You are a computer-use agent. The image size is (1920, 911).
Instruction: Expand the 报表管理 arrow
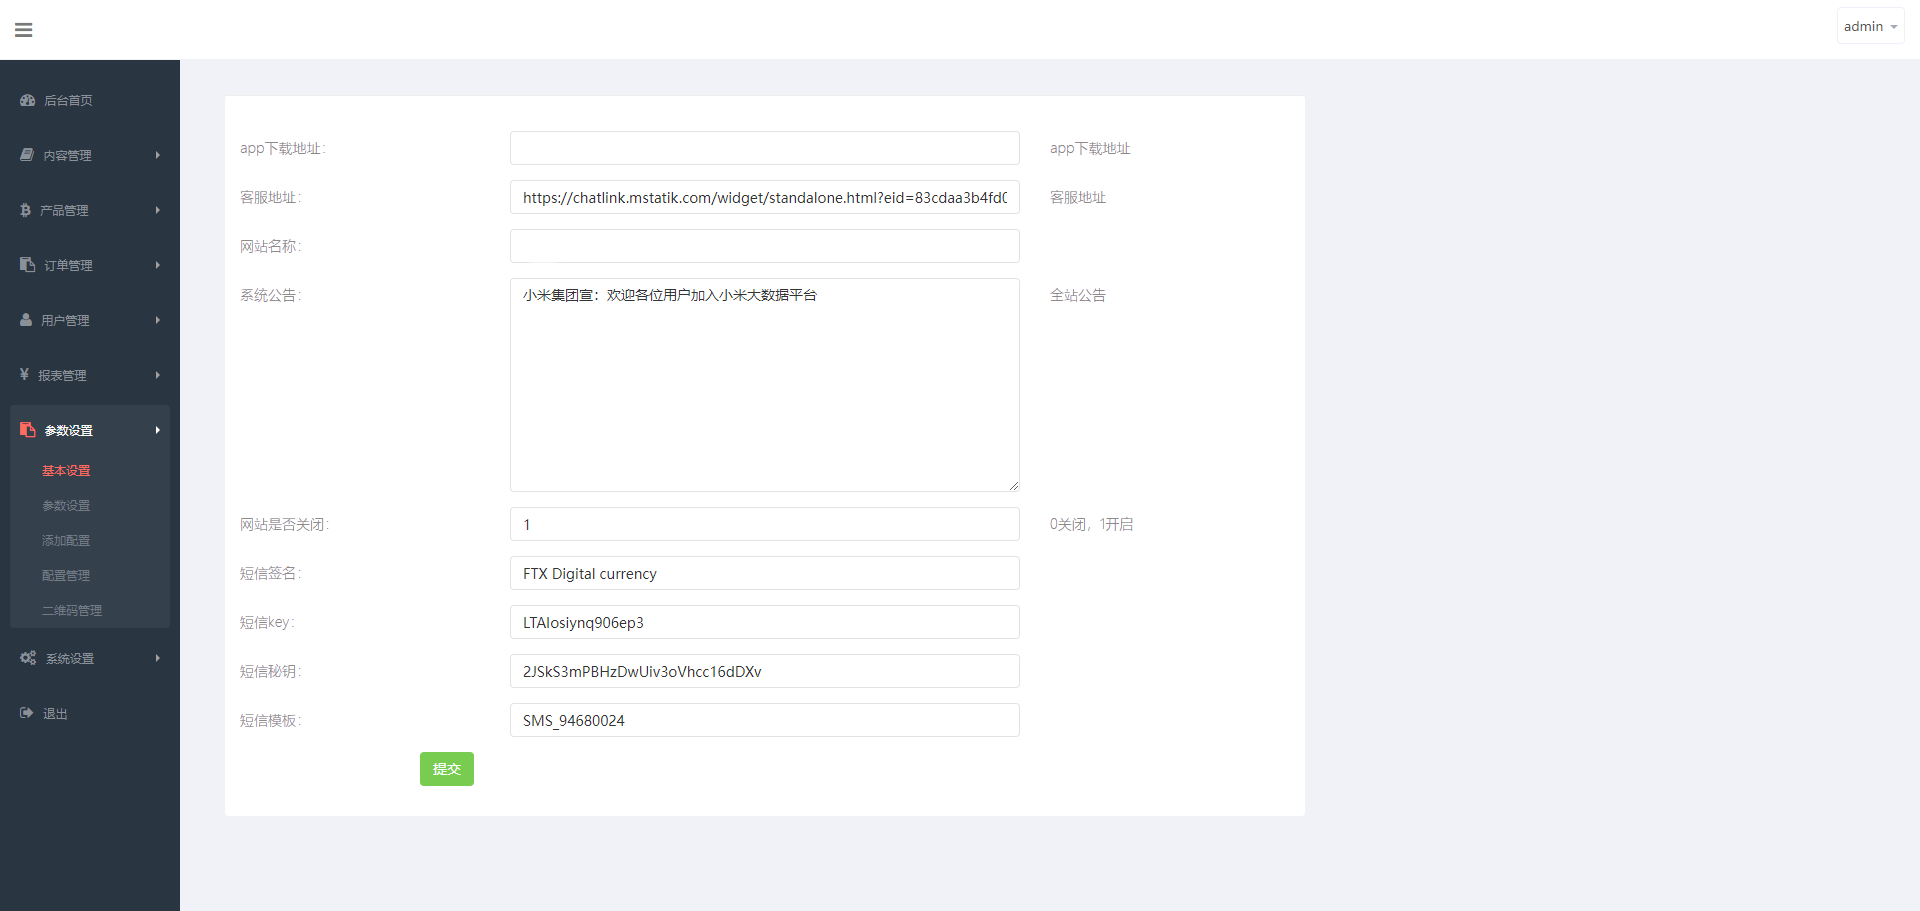click(x=157, y=375)
